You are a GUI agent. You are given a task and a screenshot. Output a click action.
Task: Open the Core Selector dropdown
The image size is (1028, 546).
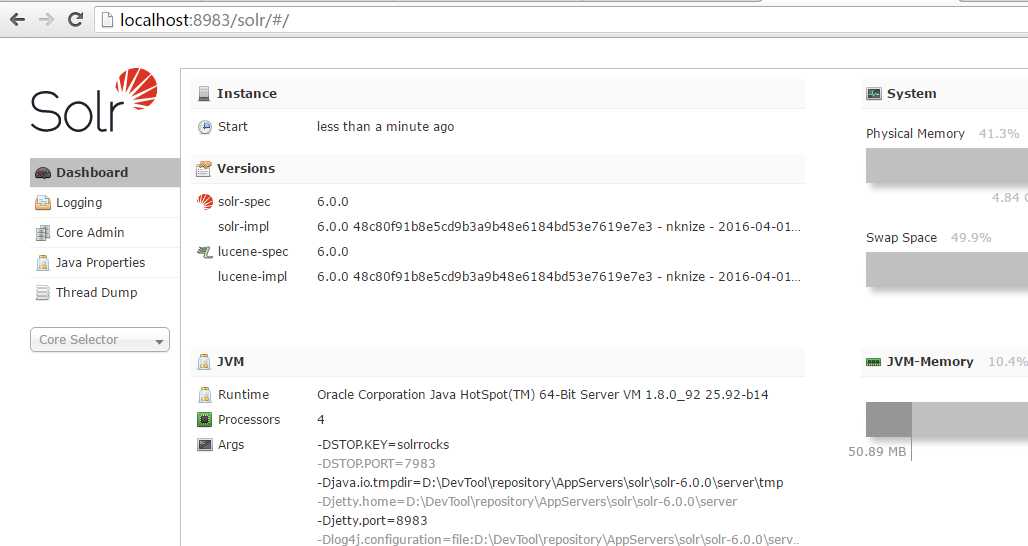[100, 340]
